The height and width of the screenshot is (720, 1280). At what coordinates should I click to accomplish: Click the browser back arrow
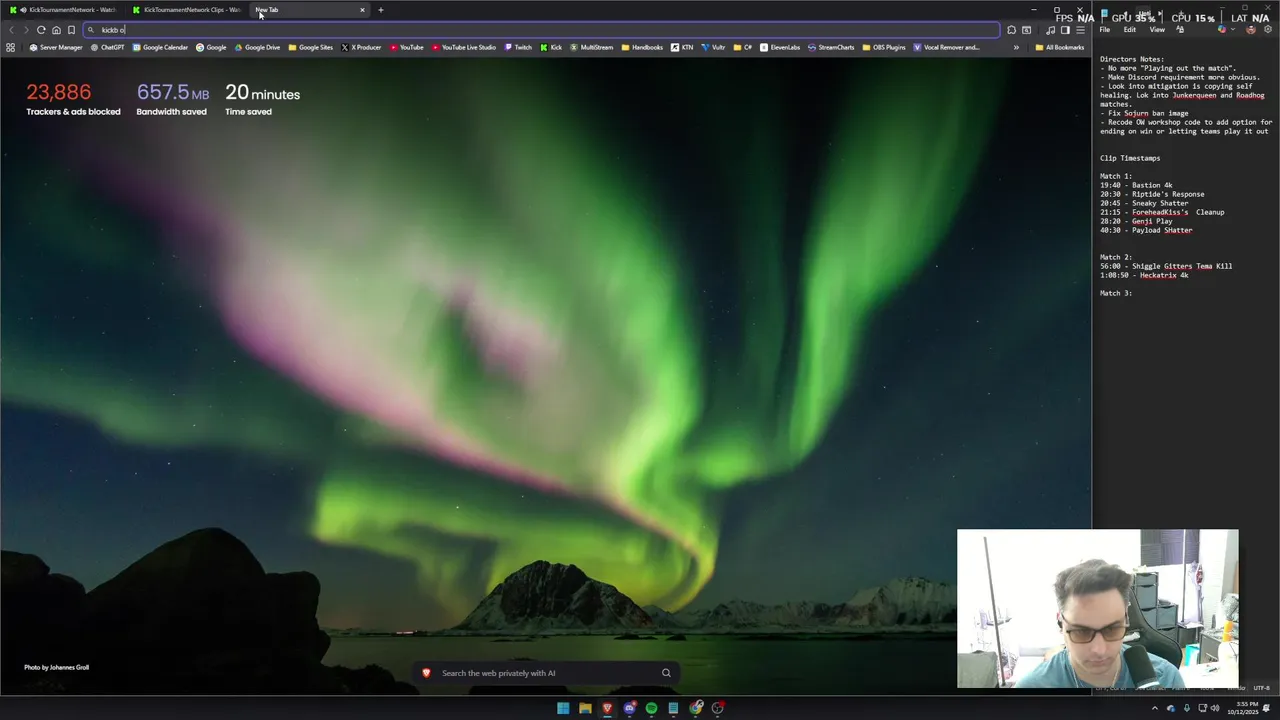[x=12, y=30]
